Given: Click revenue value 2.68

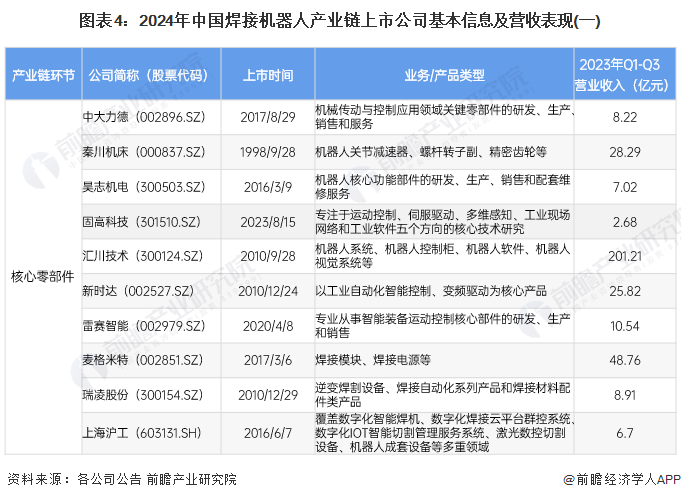Looking at the screenshot, I should pyautogui.click(x=625, y=222).
